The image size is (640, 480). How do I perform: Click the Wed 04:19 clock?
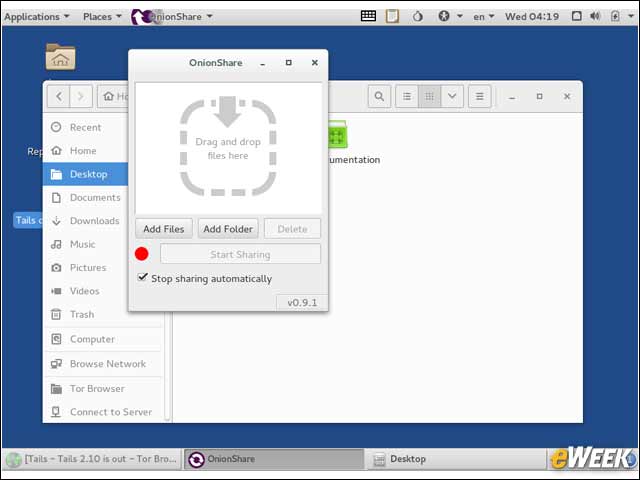tap(532, 17)
